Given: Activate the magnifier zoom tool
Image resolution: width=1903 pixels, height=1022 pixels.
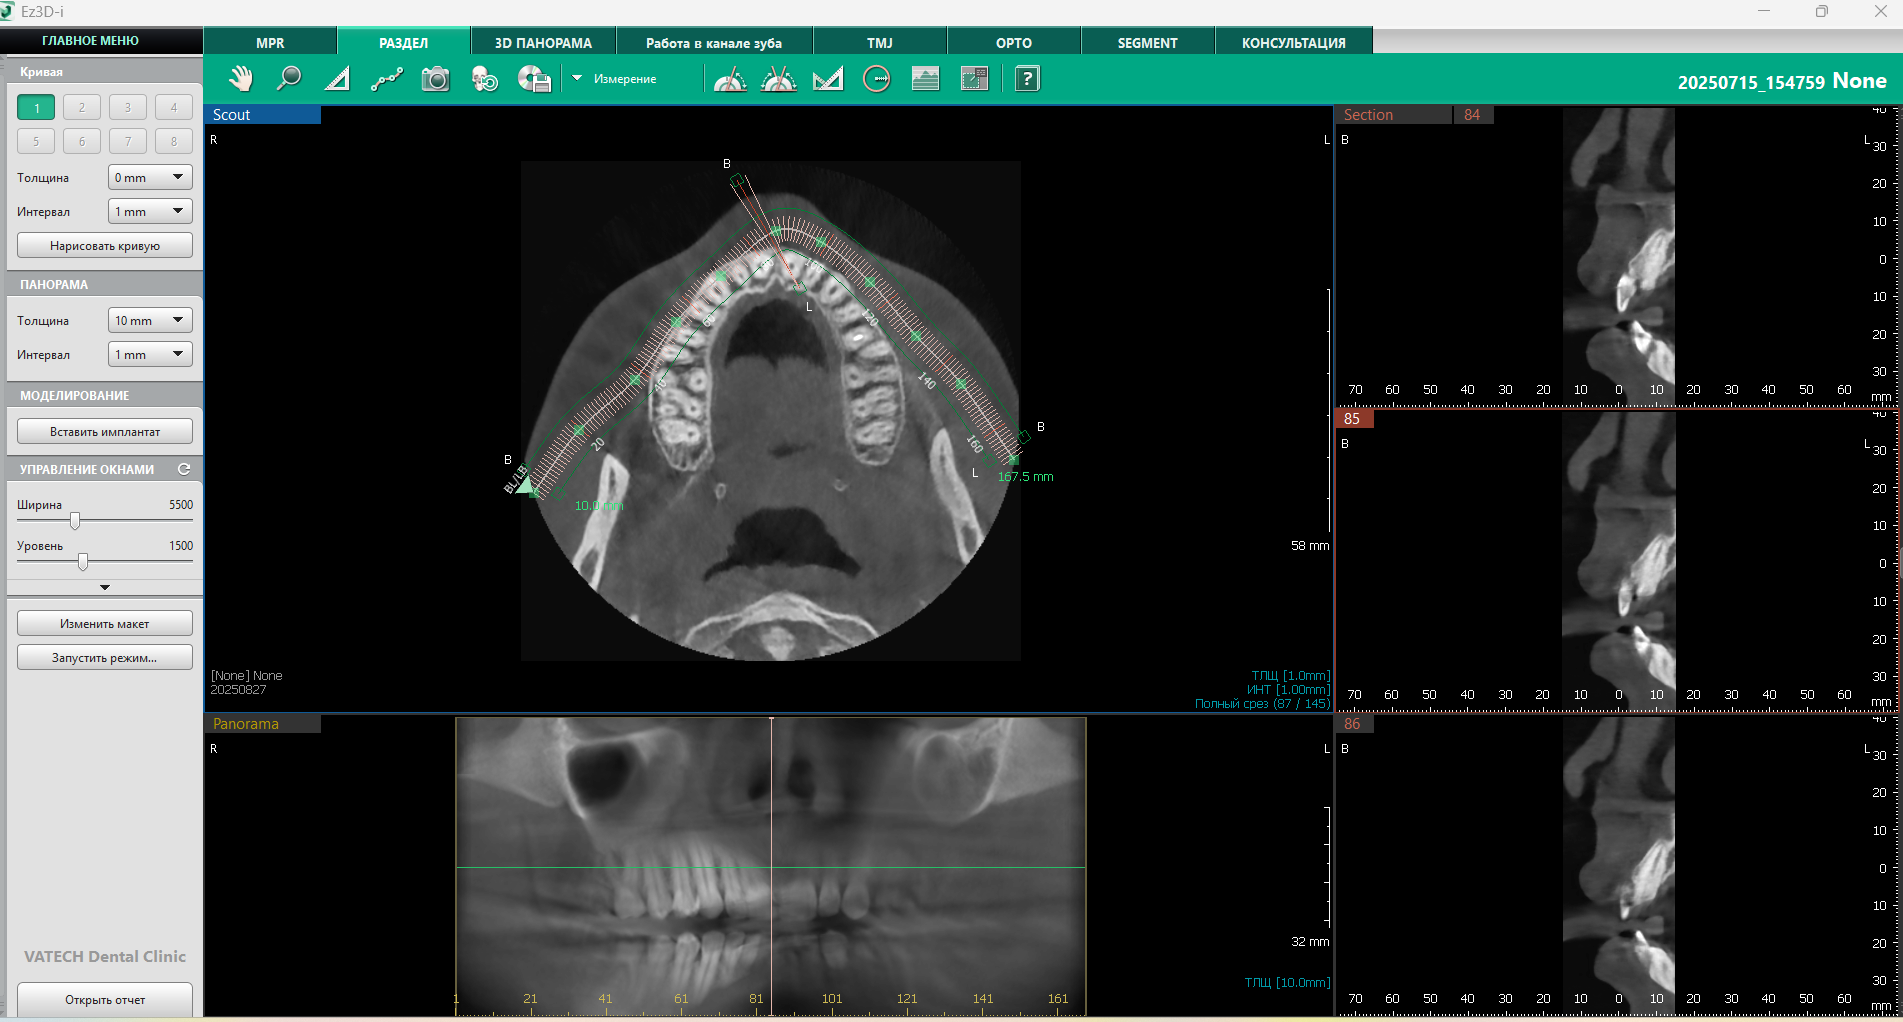Looking at the screenshot, I should click(x=289, y=79).
